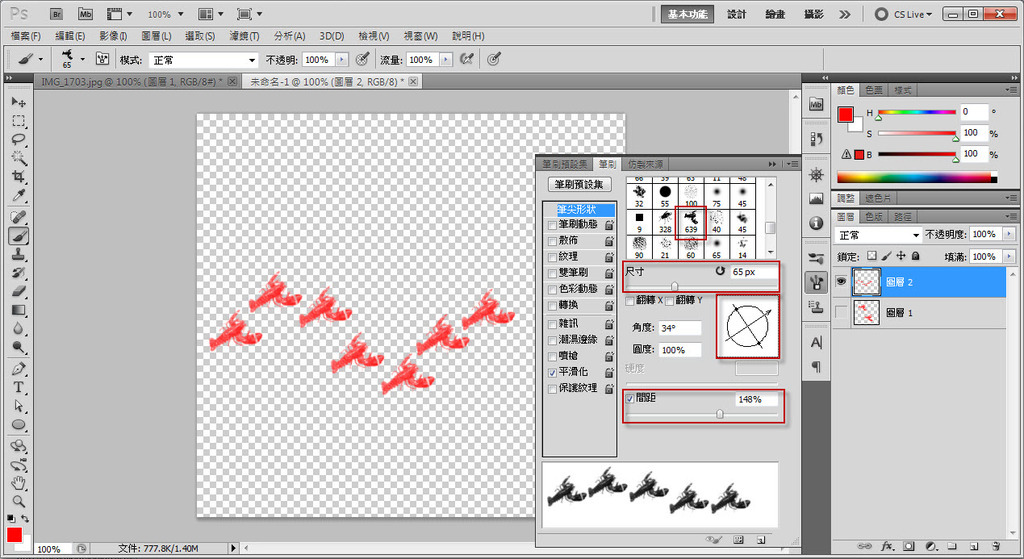The width and height of the screenshot is (1024, 559).
Task: Select the Eyedropper tool
Action: tap(18, 195)
